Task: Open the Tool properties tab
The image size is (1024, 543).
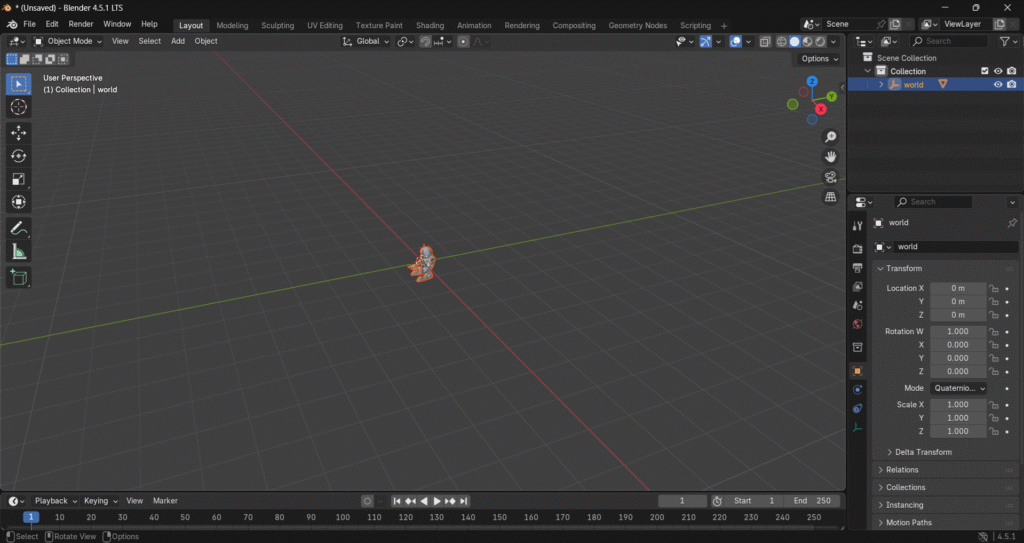Action: pyautogui.click(x=857, y=225)
